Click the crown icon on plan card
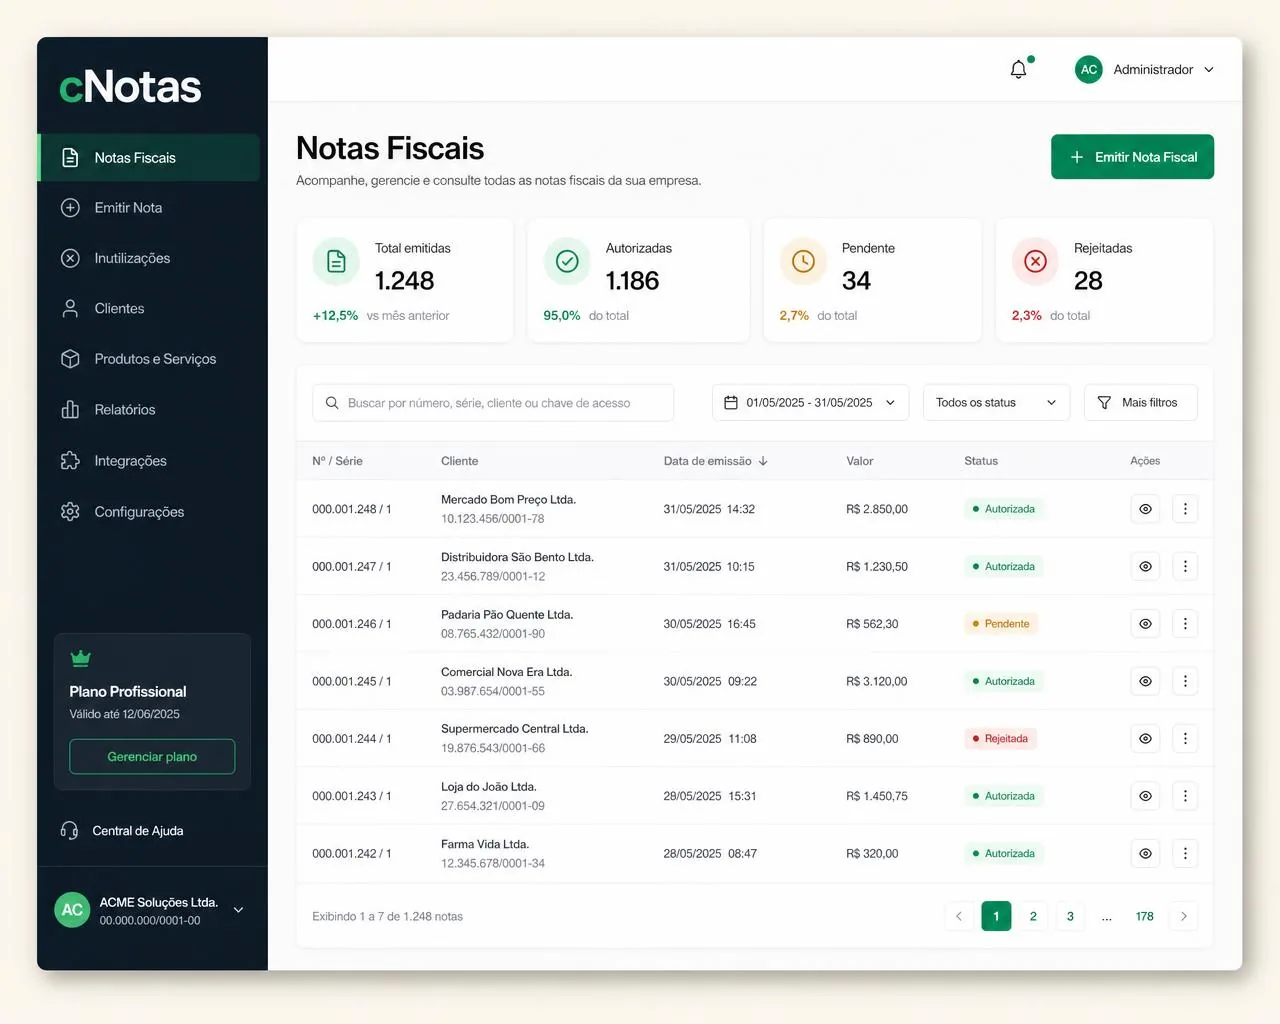Screen dimensions: 1280x1024 (81, 658)
